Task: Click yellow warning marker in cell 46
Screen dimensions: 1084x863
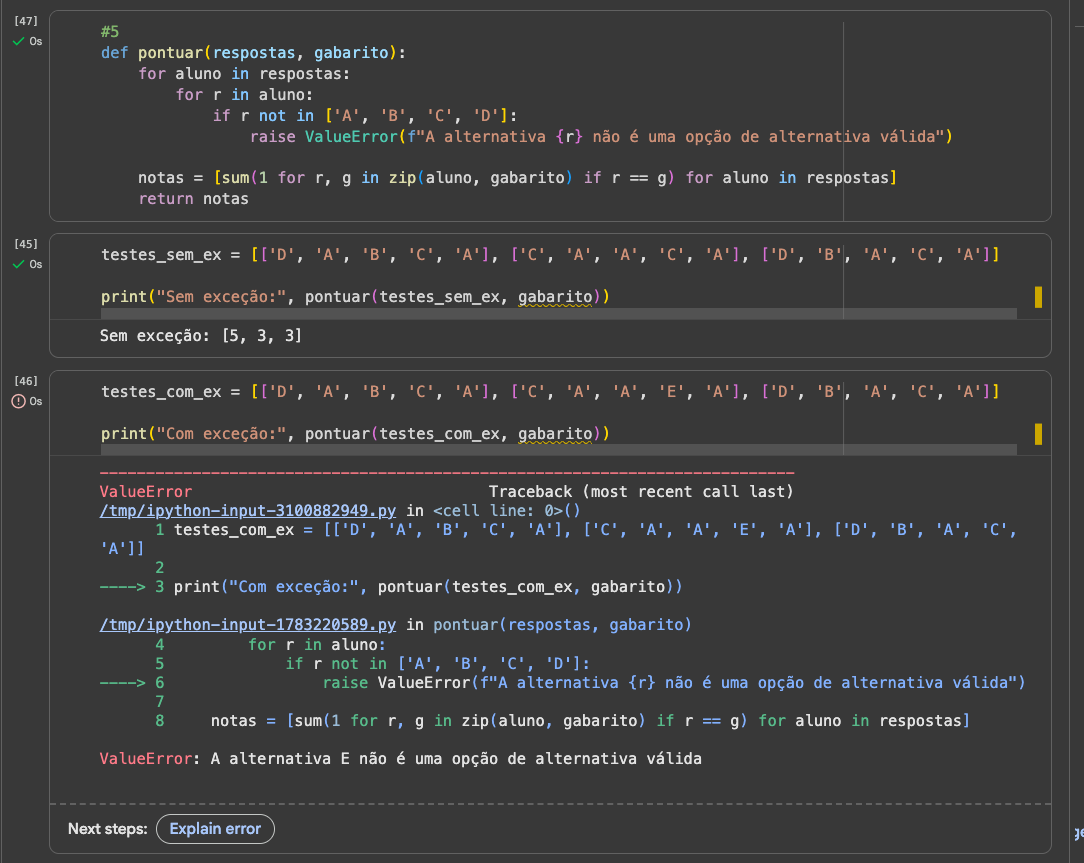Action: point(1038,434)
